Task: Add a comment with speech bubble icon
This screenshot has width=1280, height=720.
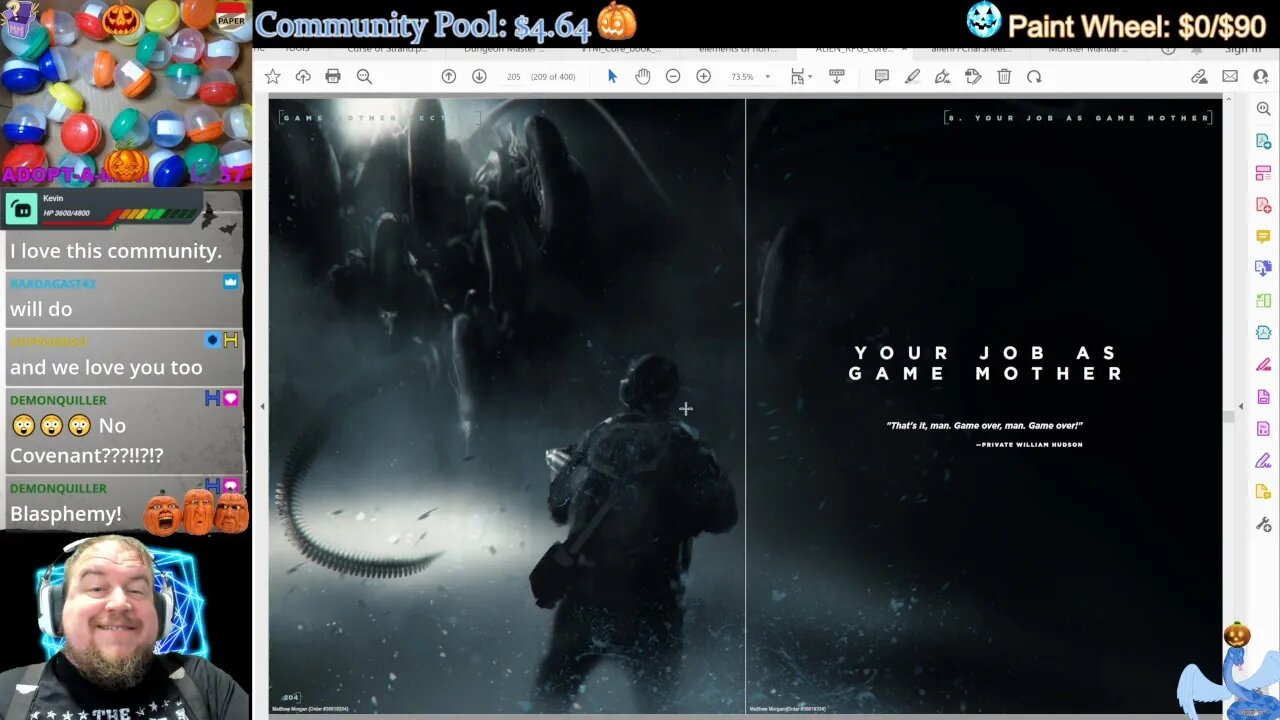Action: (882, 77)
